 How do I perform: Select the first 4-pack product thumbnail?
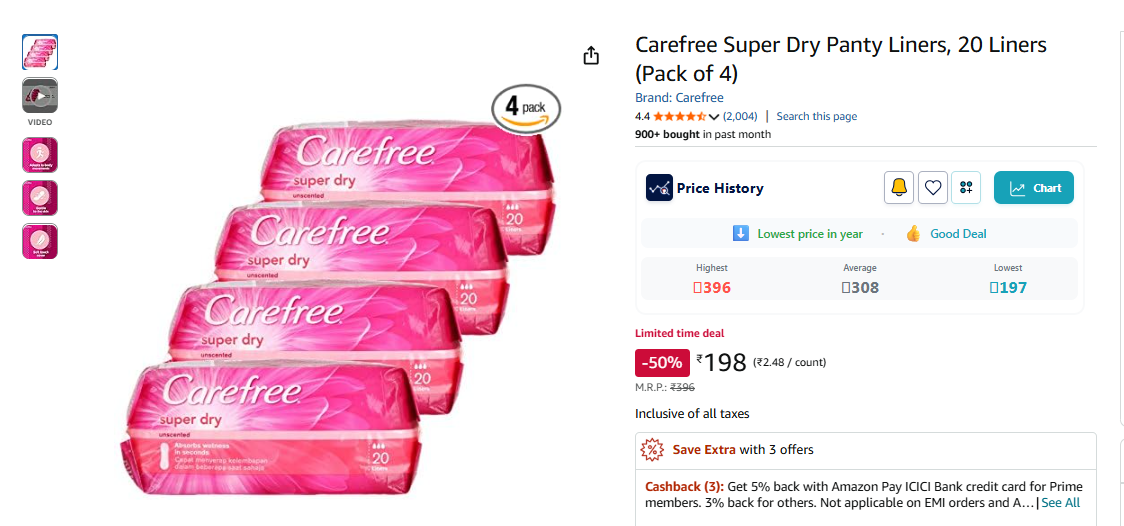(x=40, y=52)
